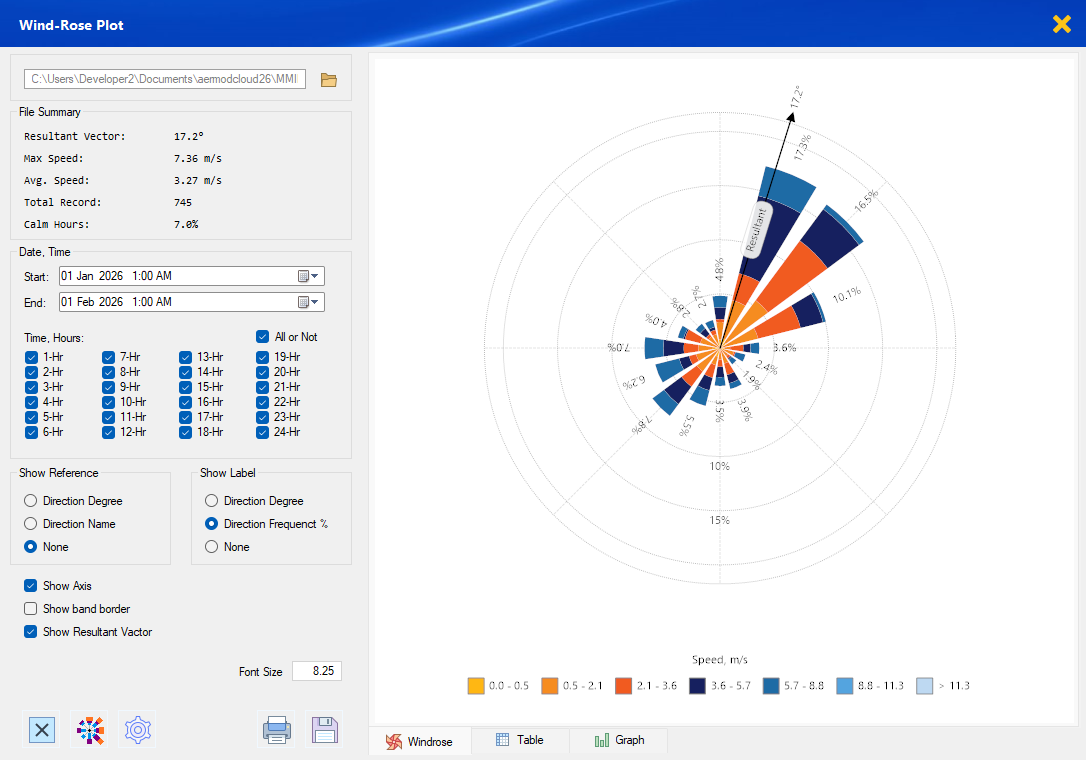Switch to the Graph tab
The width and height of the screenshot is (1086, 760).
pyautogui.click(x=619, y=740)
